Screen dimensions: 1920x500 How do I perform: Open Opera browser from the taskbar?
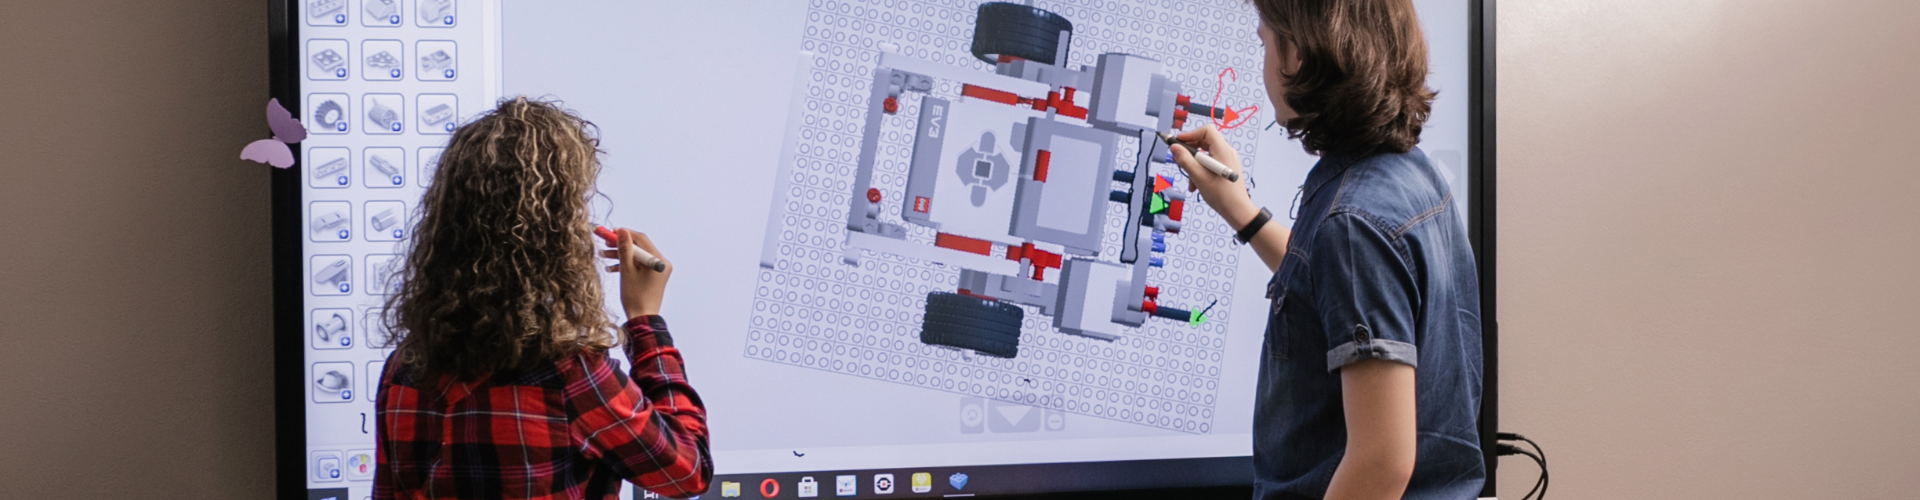[x=768, y=487]
